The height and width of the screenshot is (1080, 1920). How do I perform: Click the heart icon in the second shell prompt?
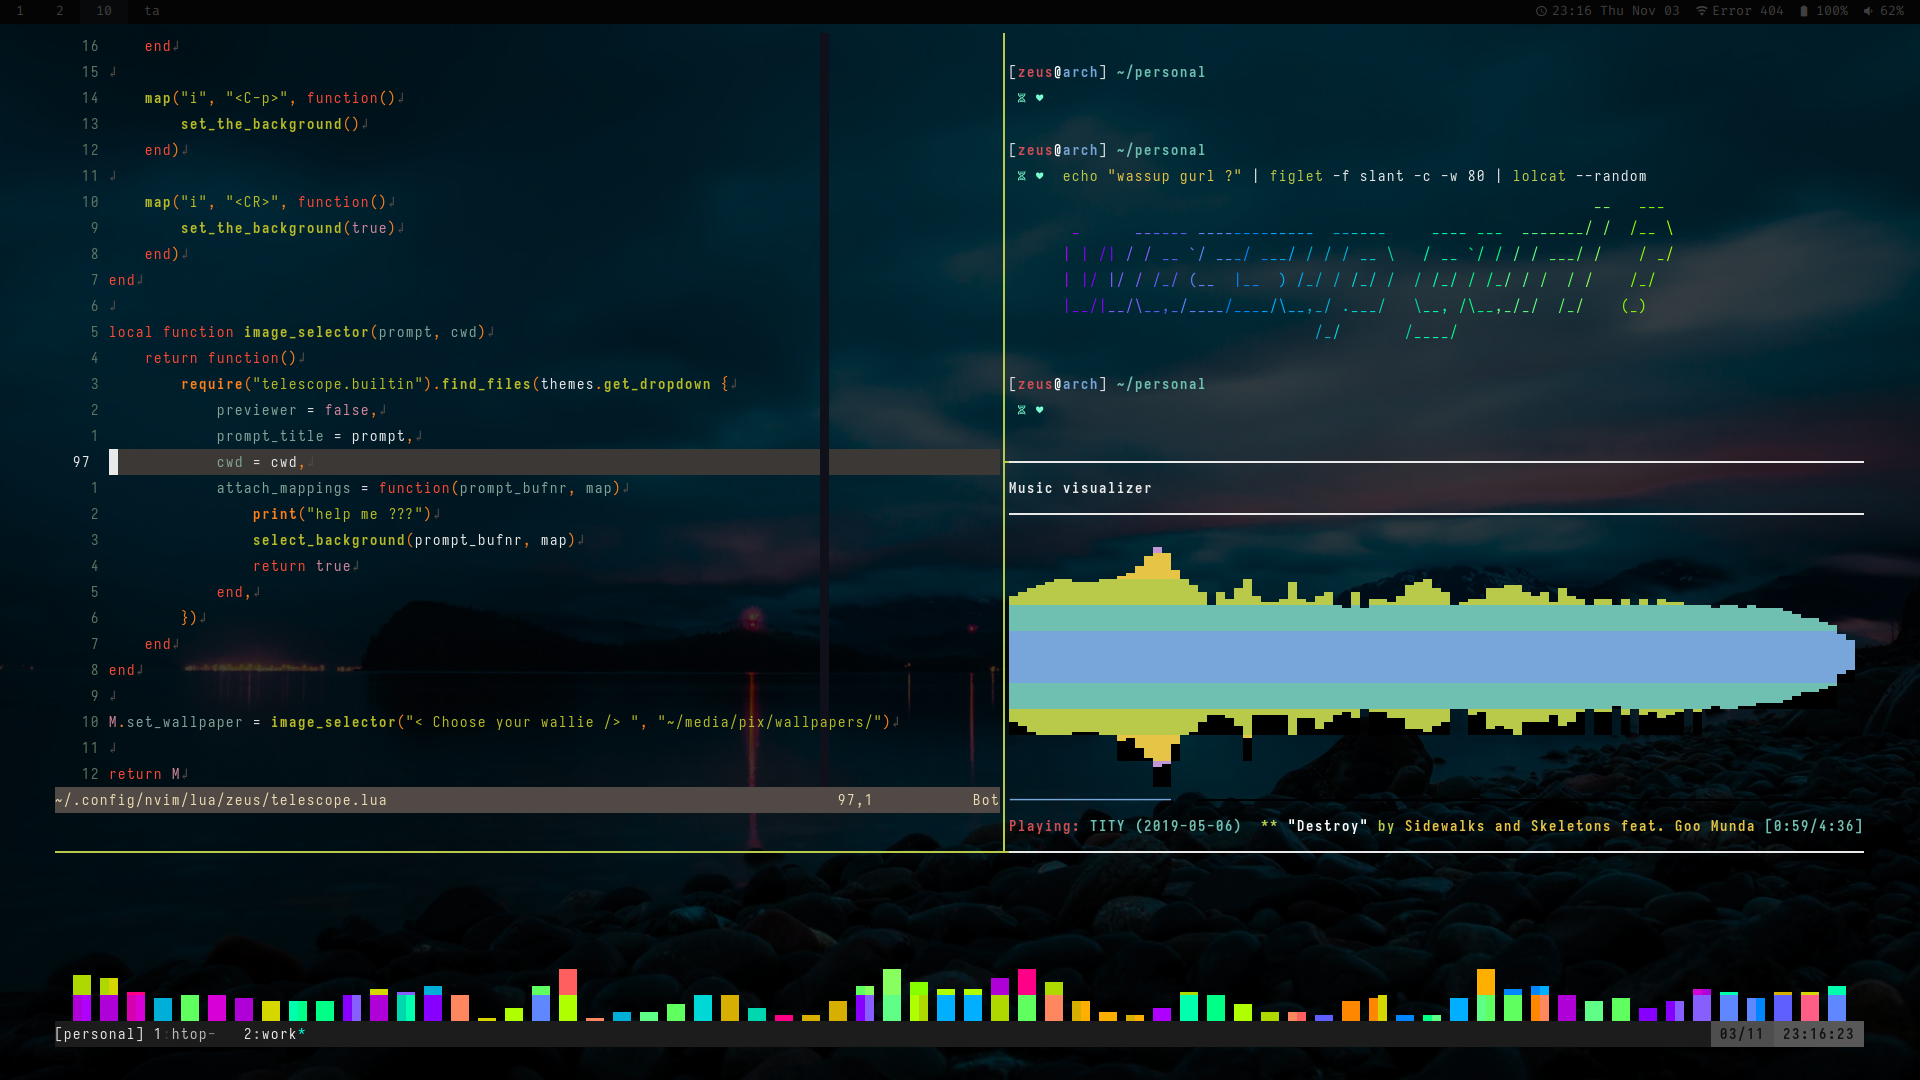[x=1039, y=175]
